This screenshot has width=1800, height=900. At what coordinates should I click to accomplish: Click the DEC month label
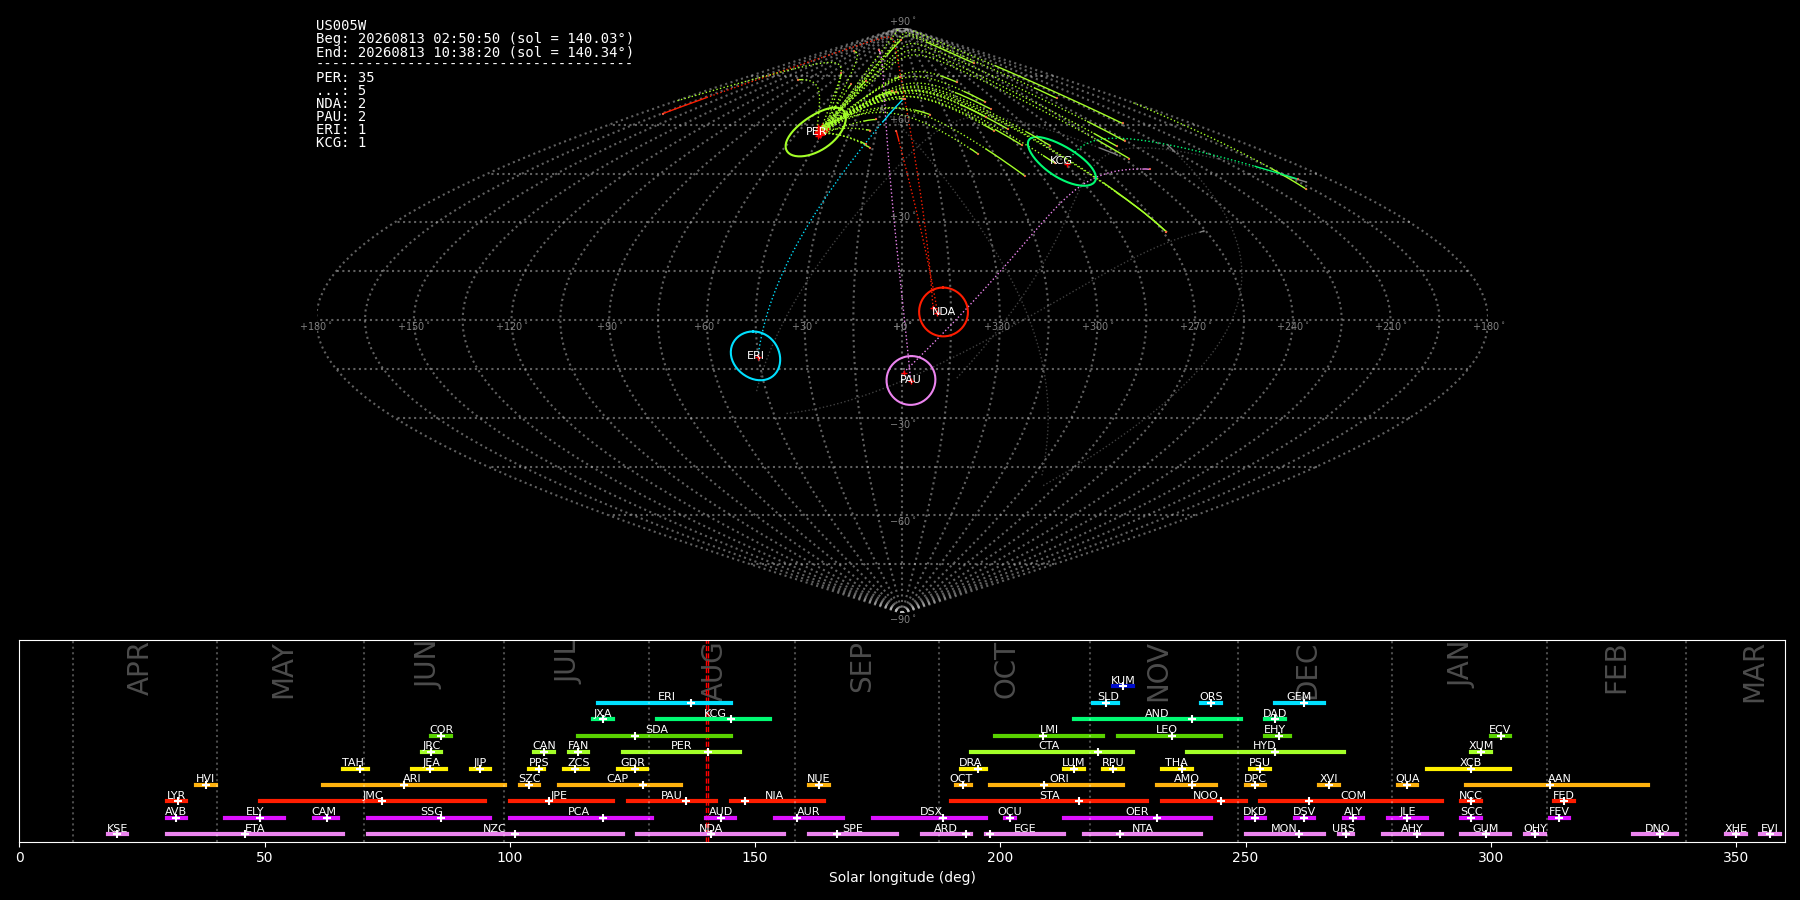tap(1307, 671)
